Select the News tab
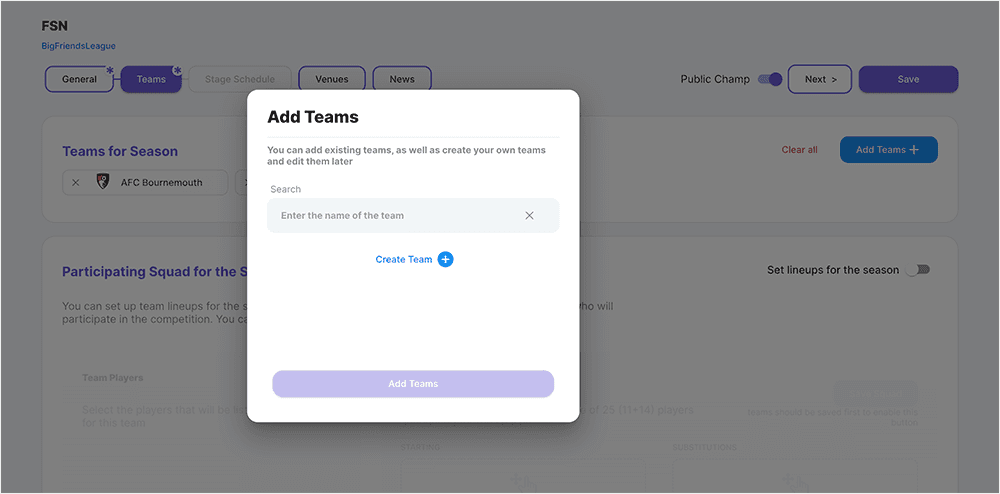1000x494 pixels. pos(402,79)
